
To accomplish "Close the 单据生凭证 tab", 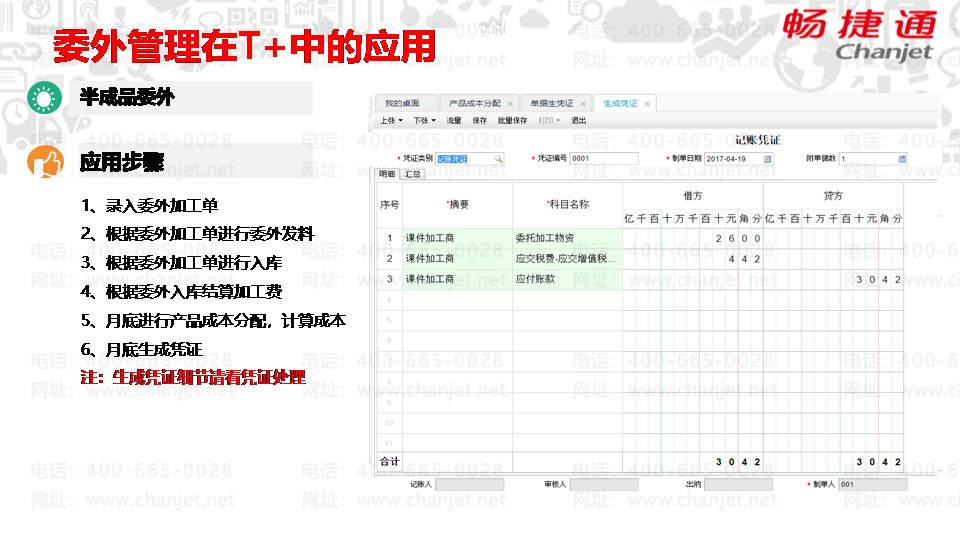I will pyautogui.click(x=583, y=104).
